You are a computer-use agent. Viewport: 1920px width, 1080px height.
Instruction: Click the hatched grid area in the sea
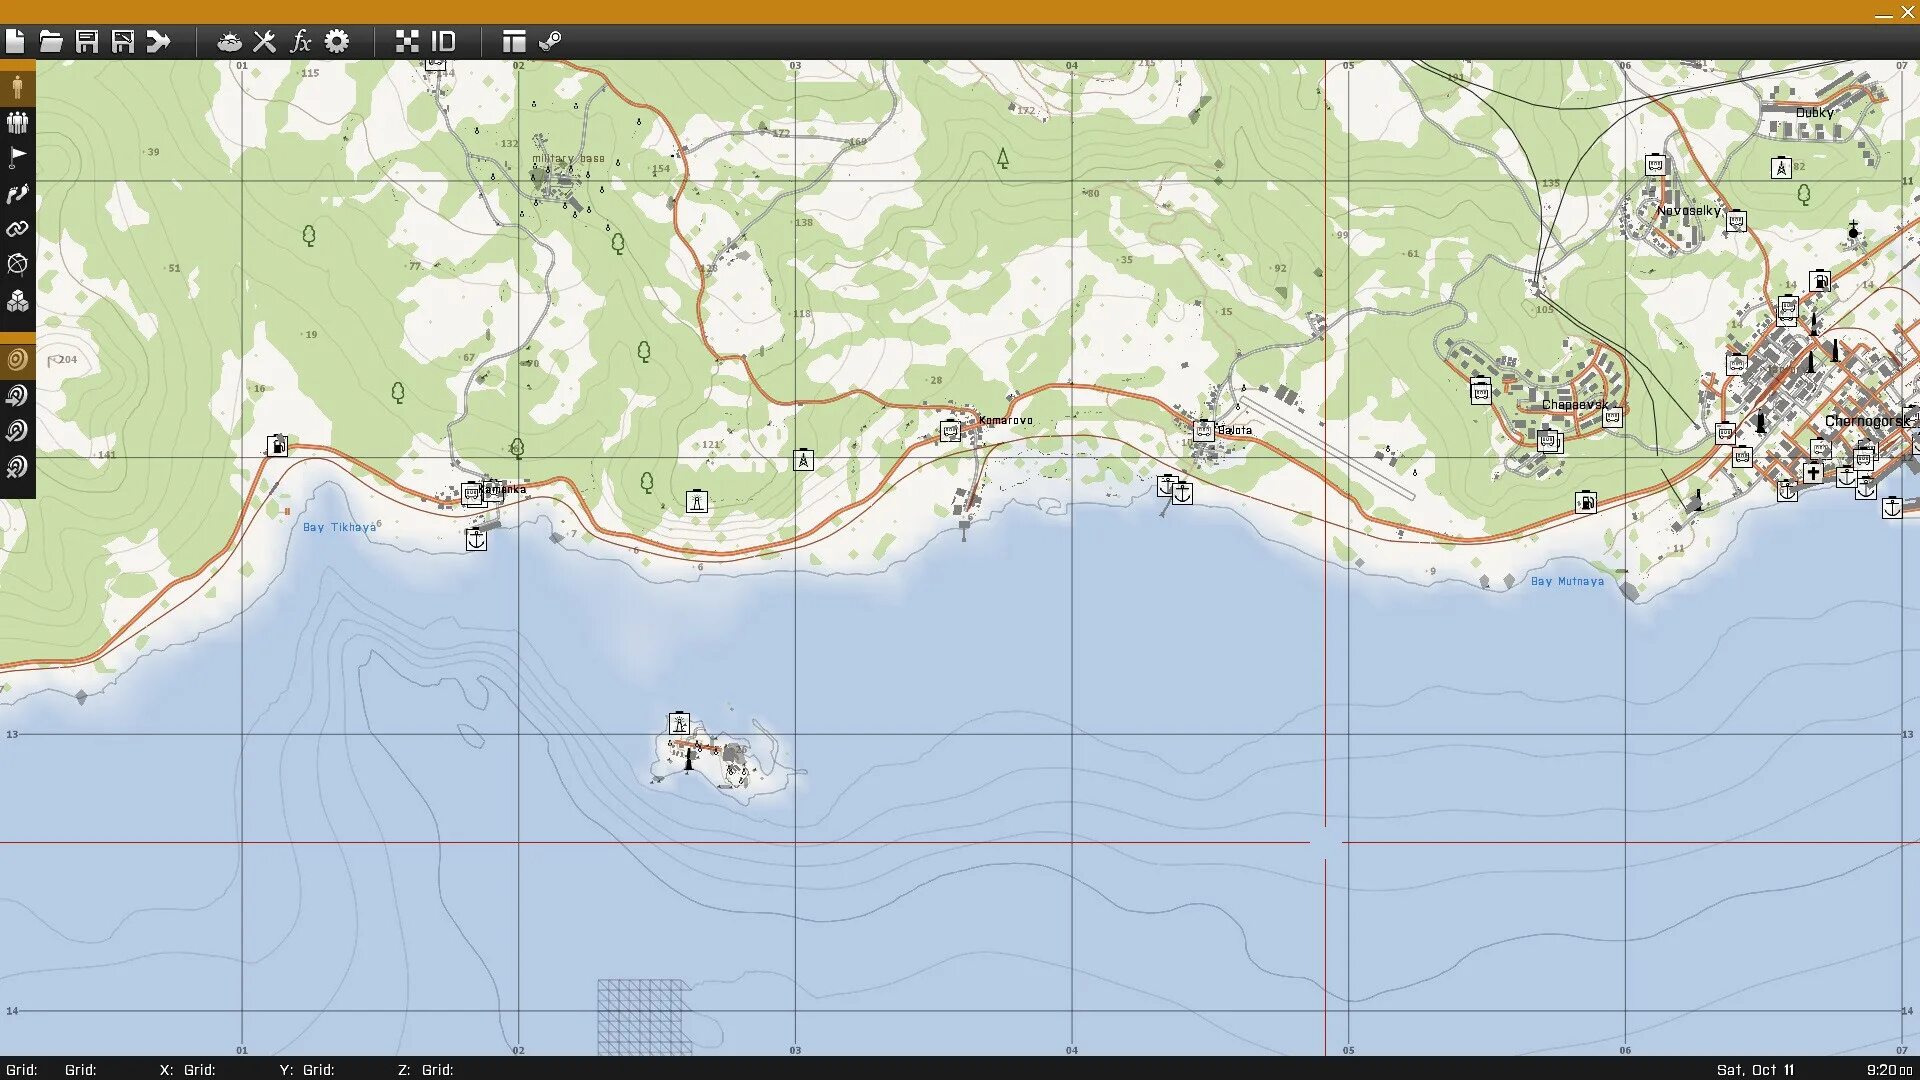pyautogui.click(x=644, y=1017)
